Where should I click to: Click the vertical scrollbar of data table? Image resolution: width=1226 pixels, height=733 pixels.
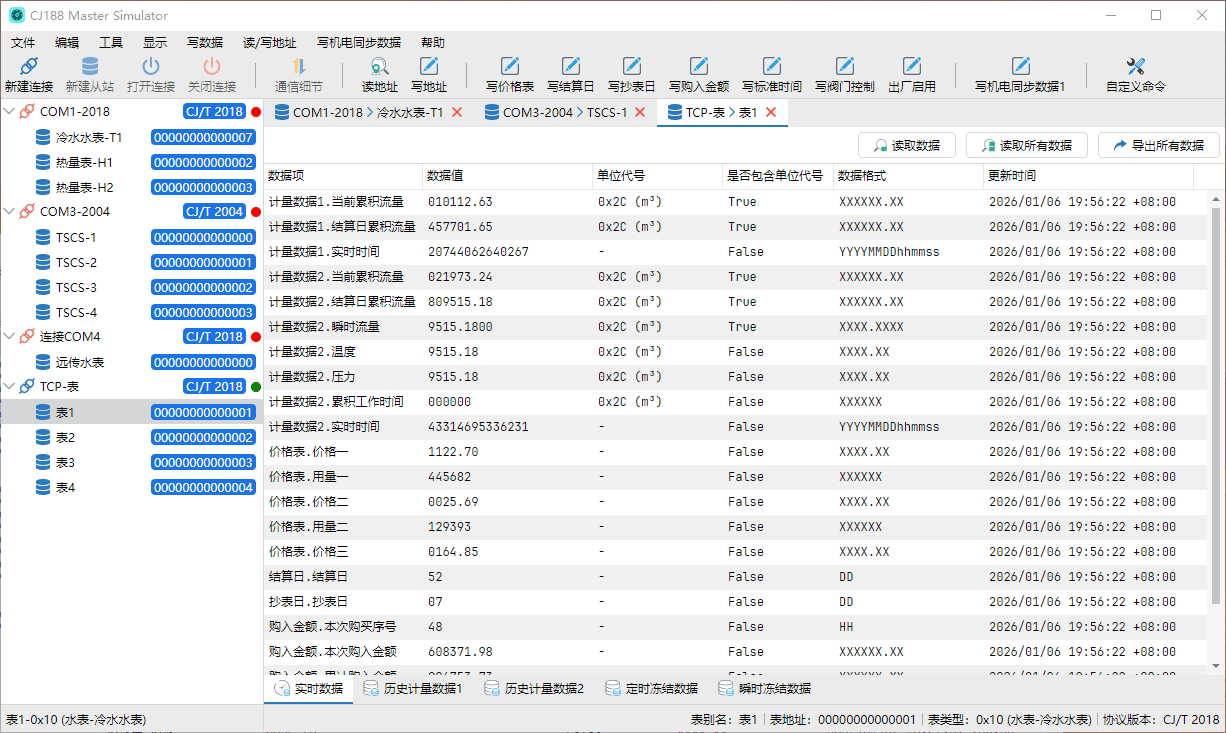1216,400
